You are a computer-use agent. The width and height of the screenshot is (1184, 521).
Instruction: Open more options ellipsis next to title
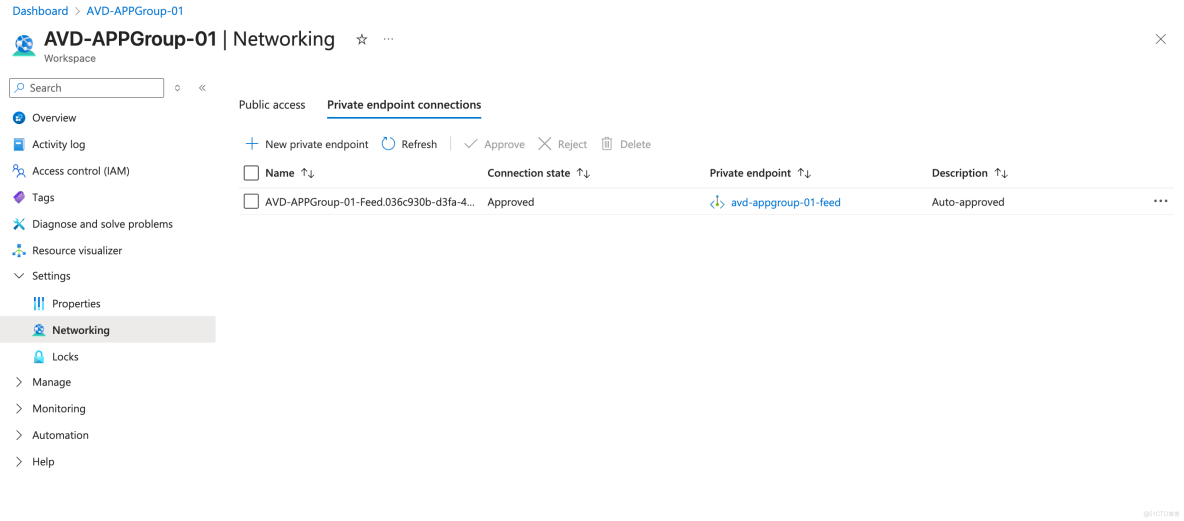(388, 39)
